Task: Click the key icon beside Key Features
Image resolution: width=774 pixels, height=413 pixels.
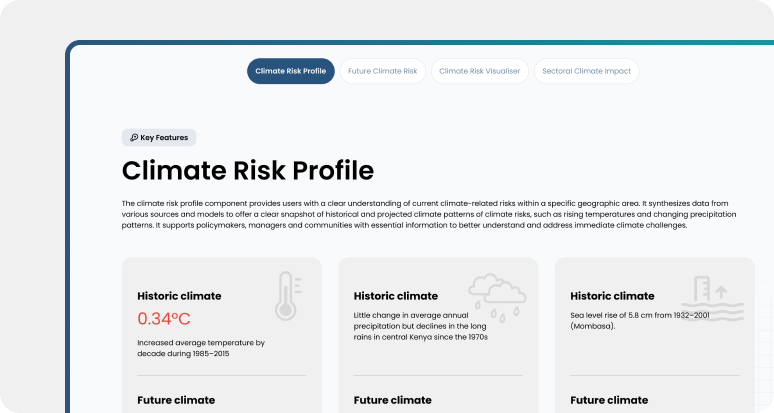Action: (134, 138)
